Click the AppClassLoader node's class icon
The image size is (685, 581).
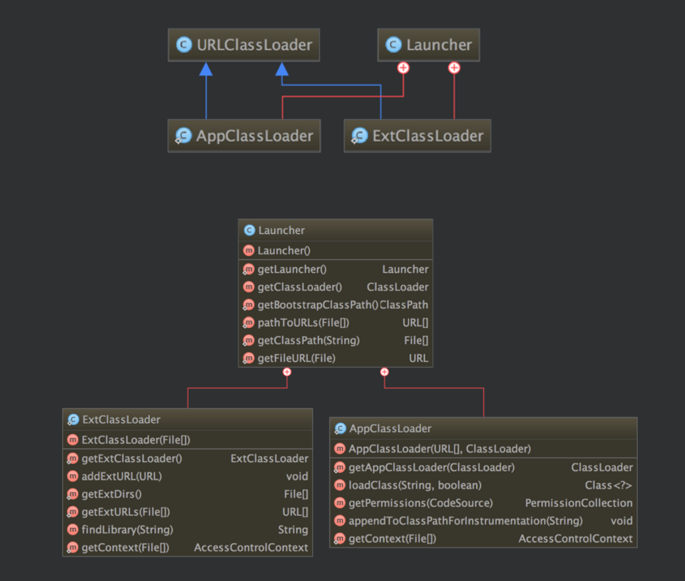pos(183,136)
